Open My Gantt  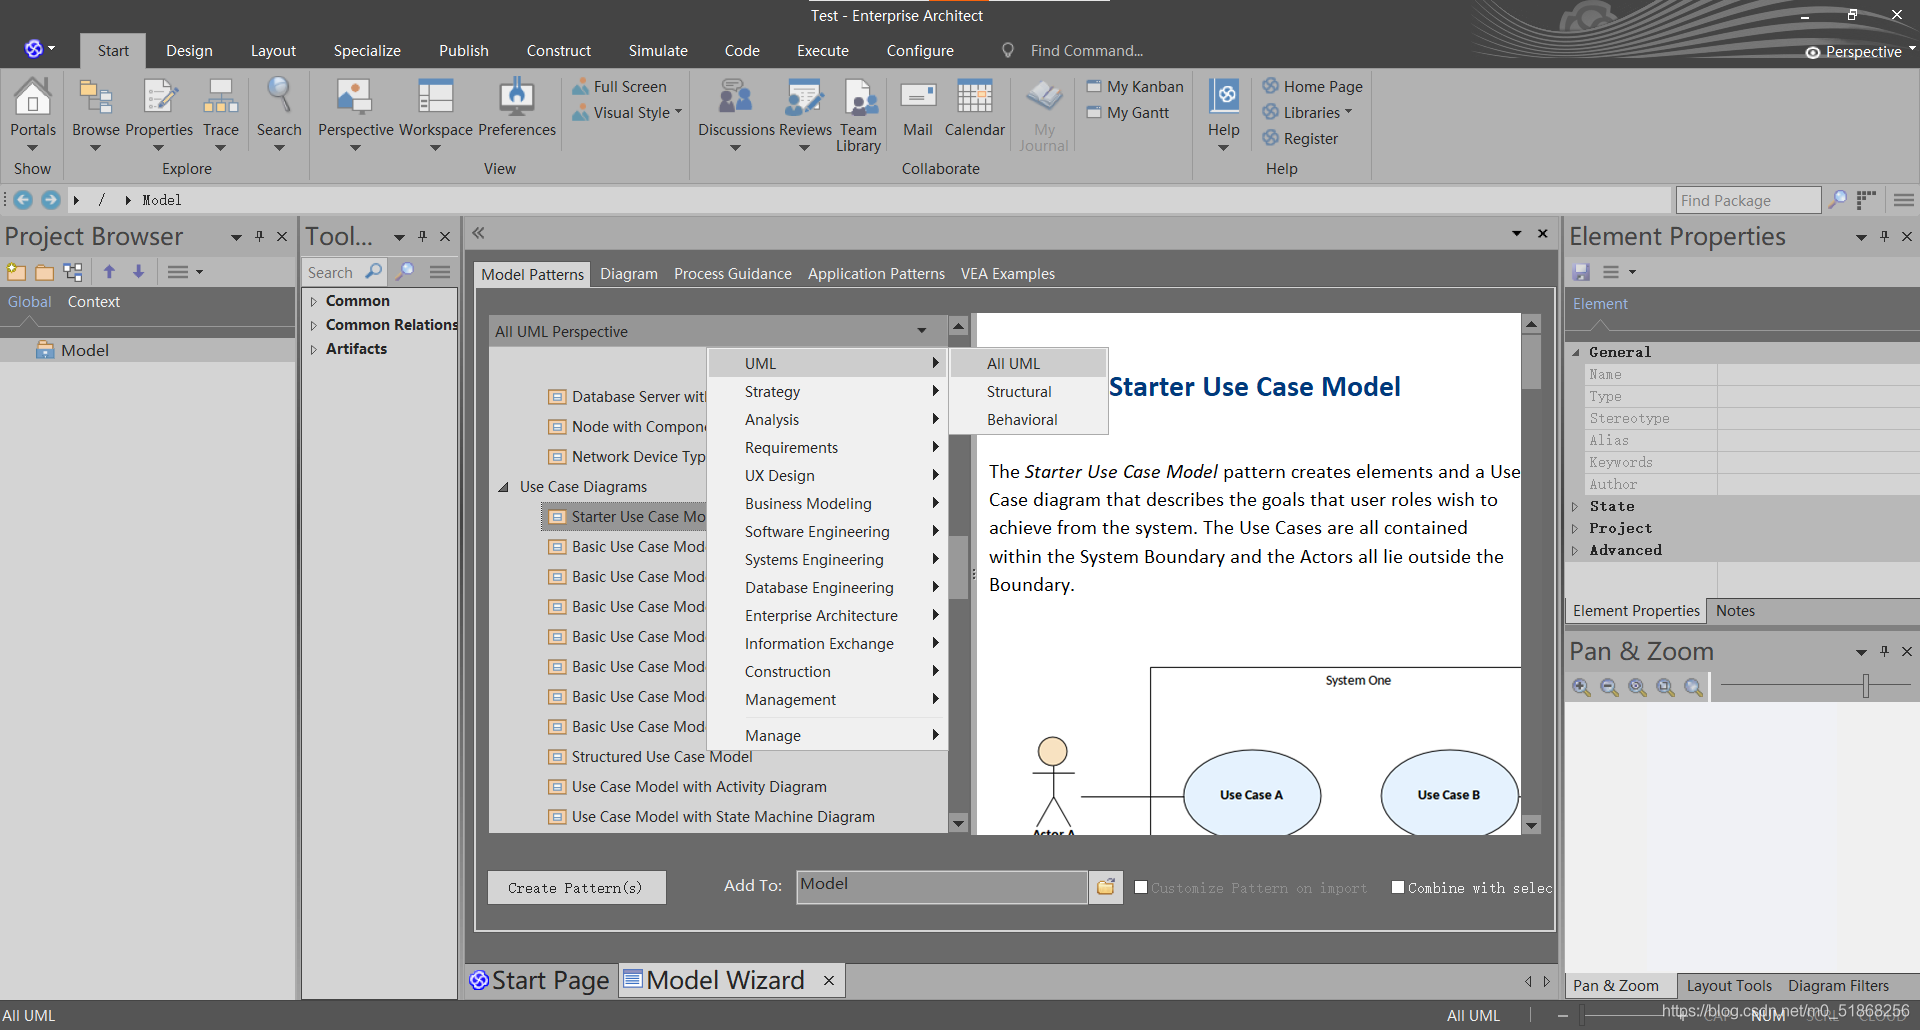coord(1128,113)
